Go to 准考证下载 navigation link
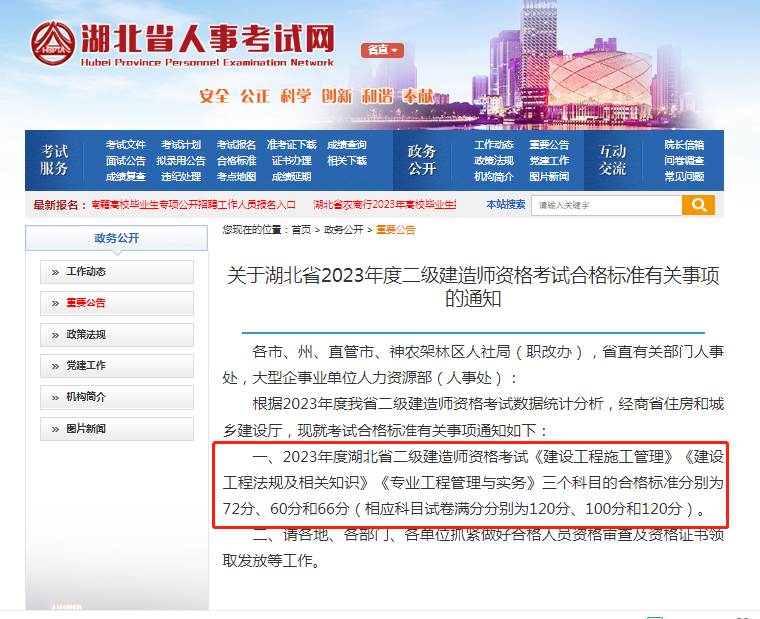 point(291,144)
